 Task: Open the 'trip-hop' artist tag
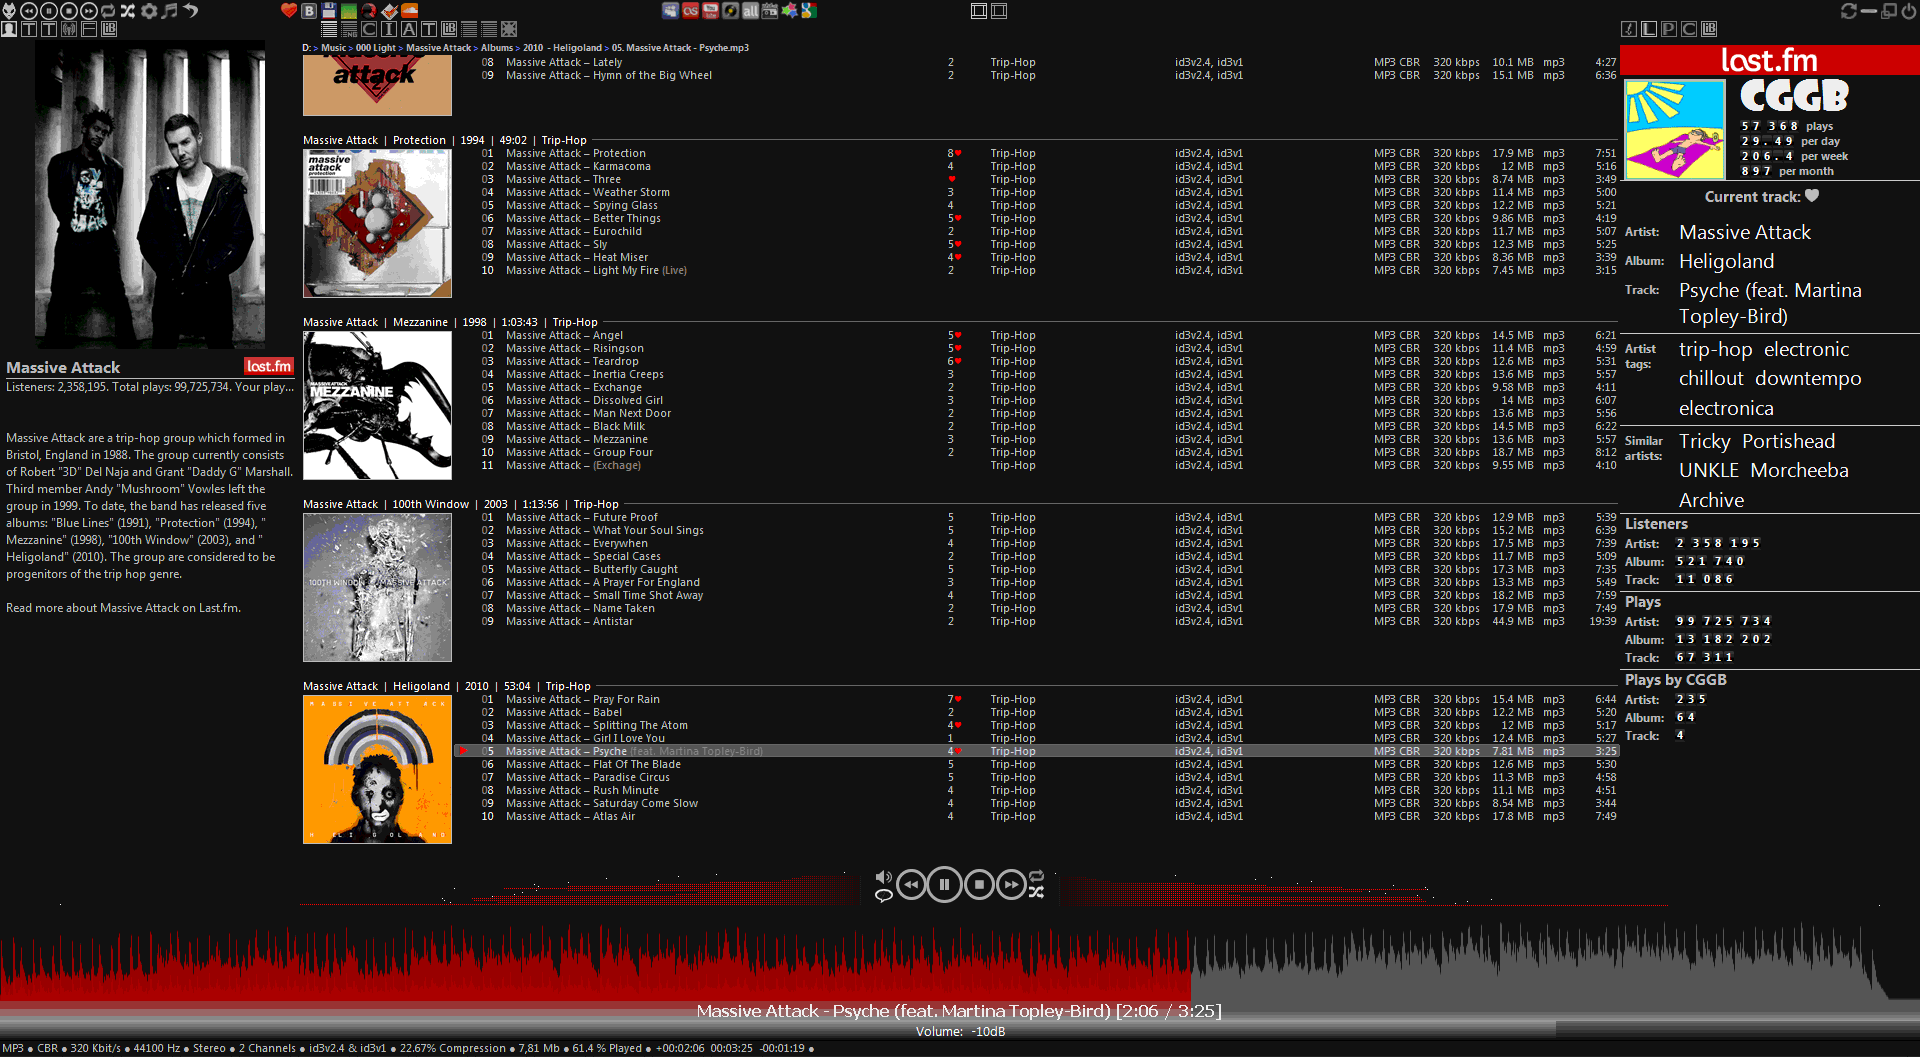tap(1715, 349)
